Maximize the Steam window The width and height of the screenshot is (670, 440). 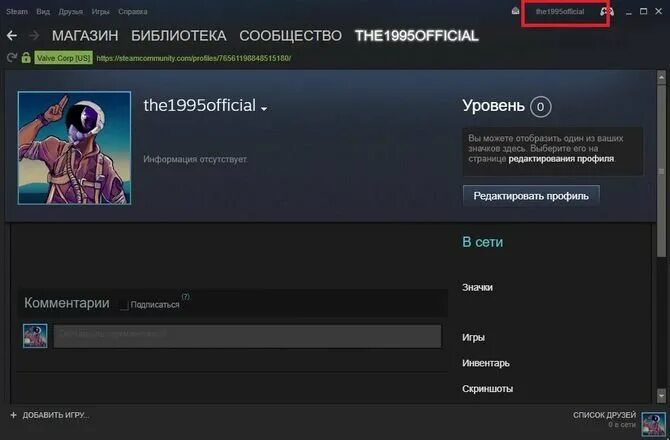[x=643, y=12]
